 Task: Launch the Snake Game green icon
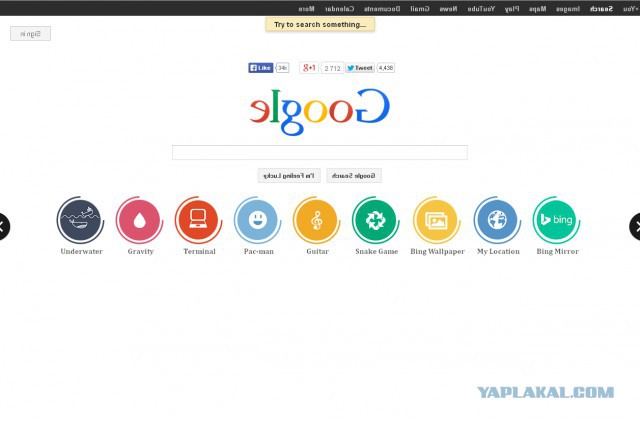tap(376, 220)
